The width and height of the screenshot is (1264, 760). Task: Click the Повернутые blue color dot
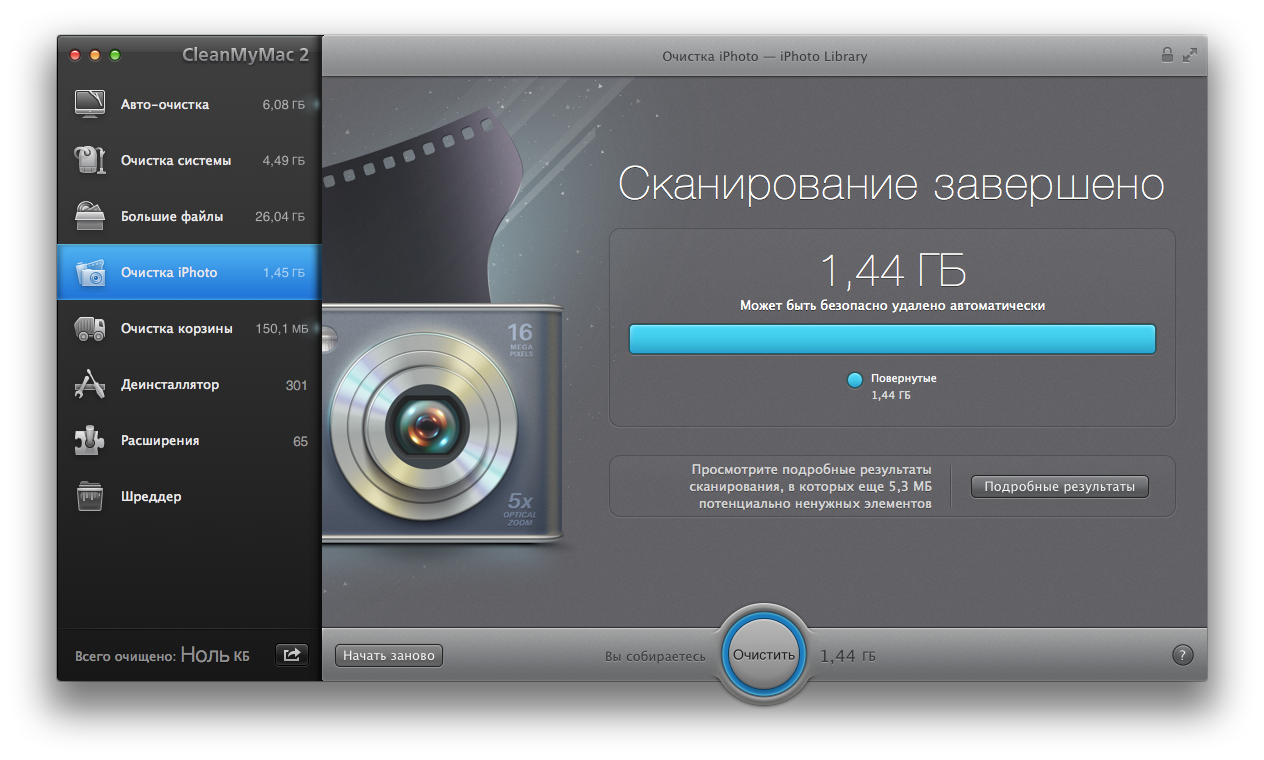tap(855, 380)
